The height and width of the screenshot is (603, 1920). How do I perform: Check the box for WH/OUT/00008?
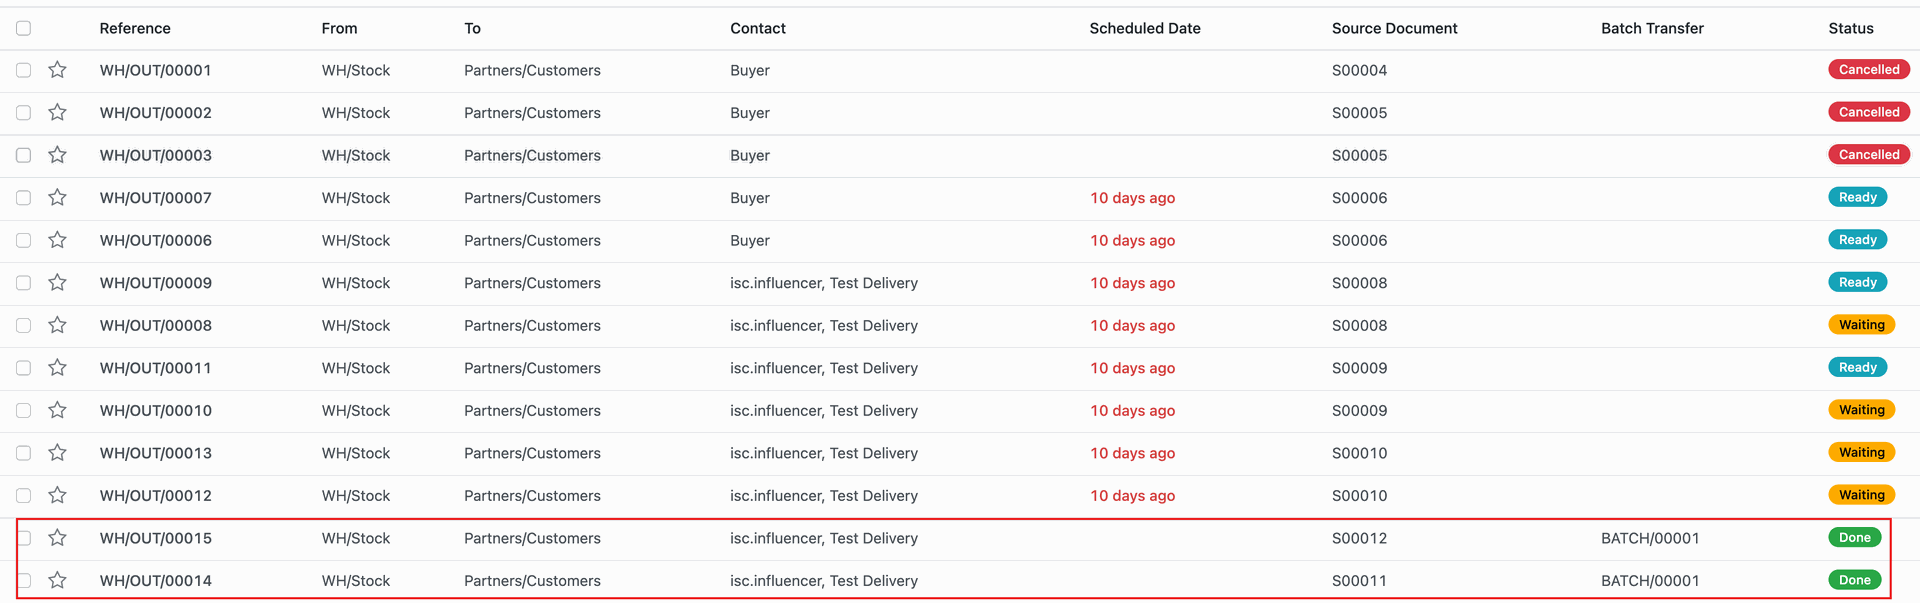pos(24,325)
